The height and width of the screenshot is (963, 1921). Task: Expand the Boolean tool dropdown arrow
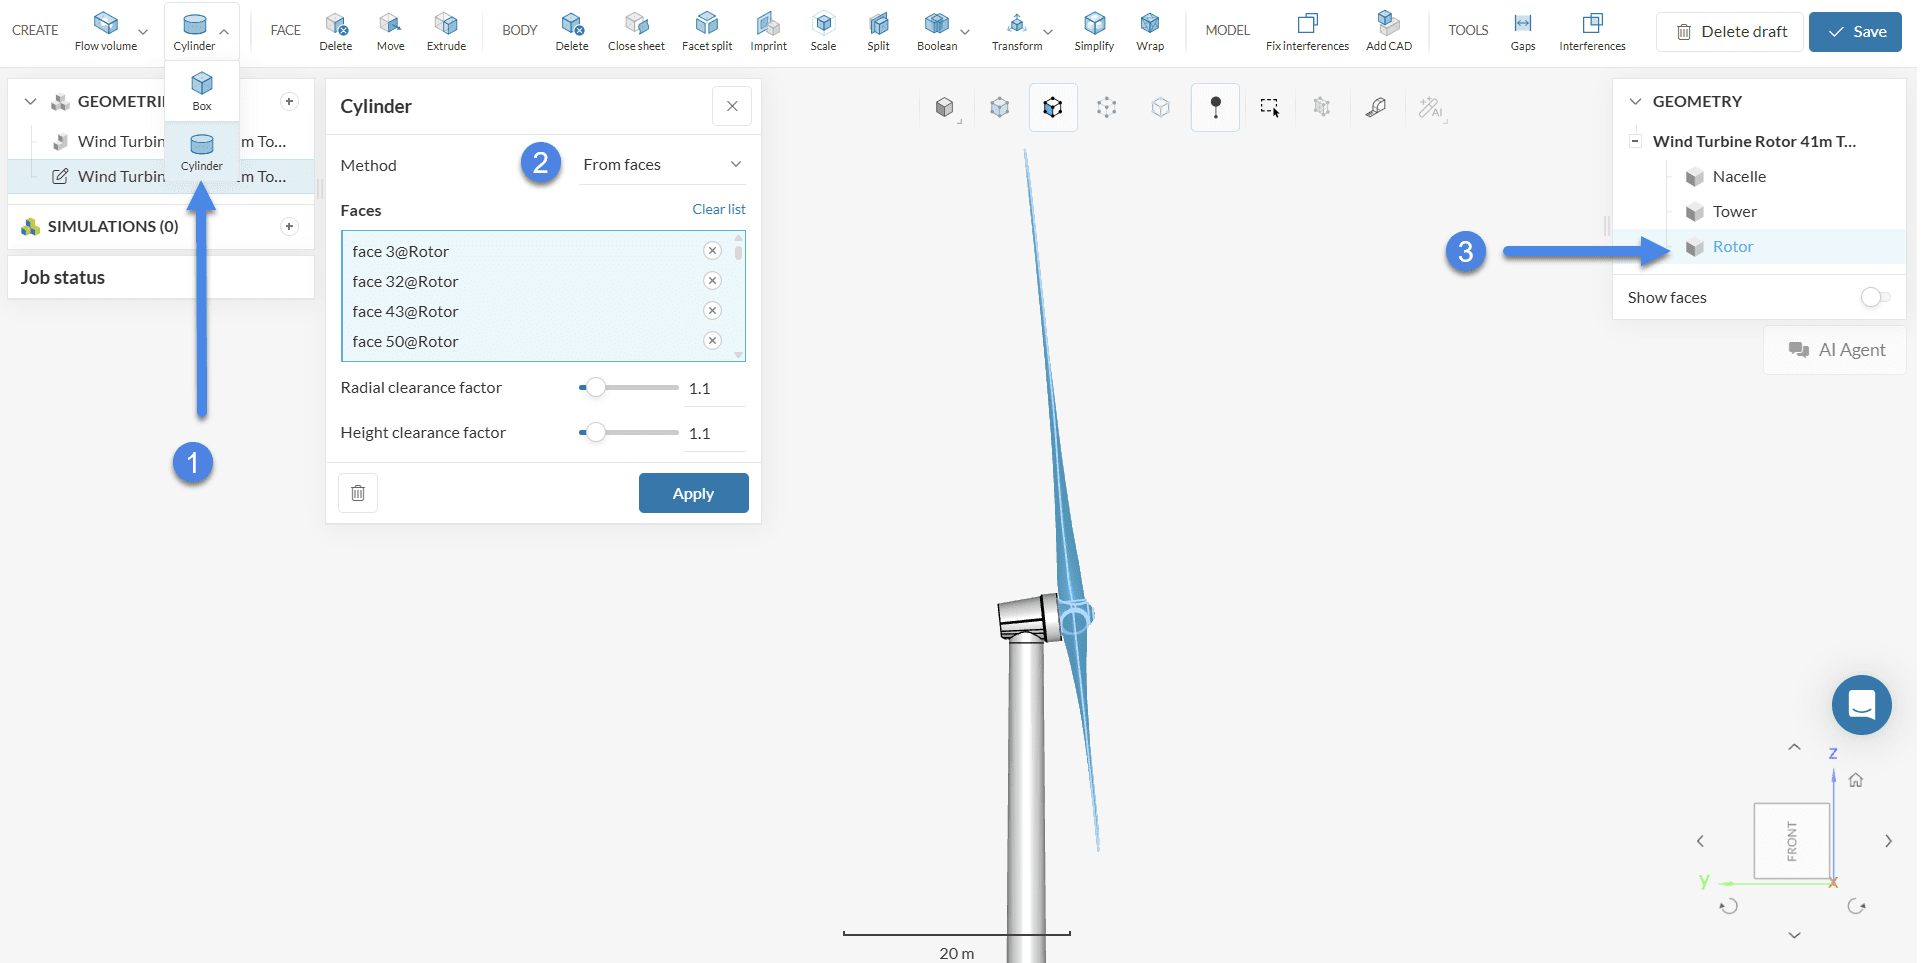(x=965, y=32)
